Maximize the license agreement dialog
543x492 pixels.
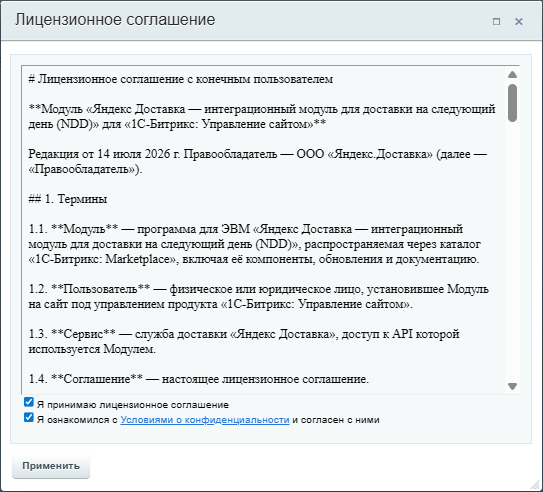(x=496, y=21)
